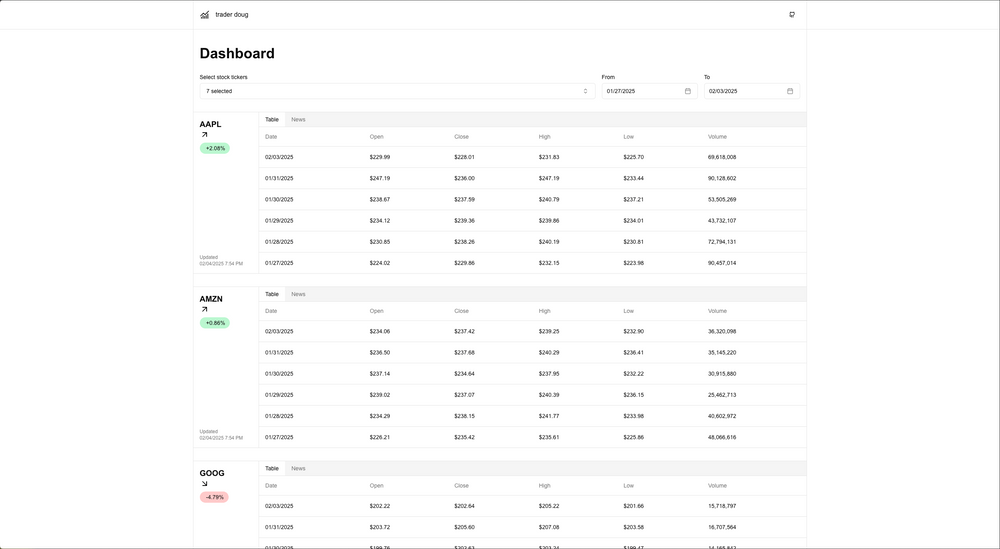Select the AAPL Table tab
The width and height of the screenshot is (1000, 549).
(x=272, y=120)
